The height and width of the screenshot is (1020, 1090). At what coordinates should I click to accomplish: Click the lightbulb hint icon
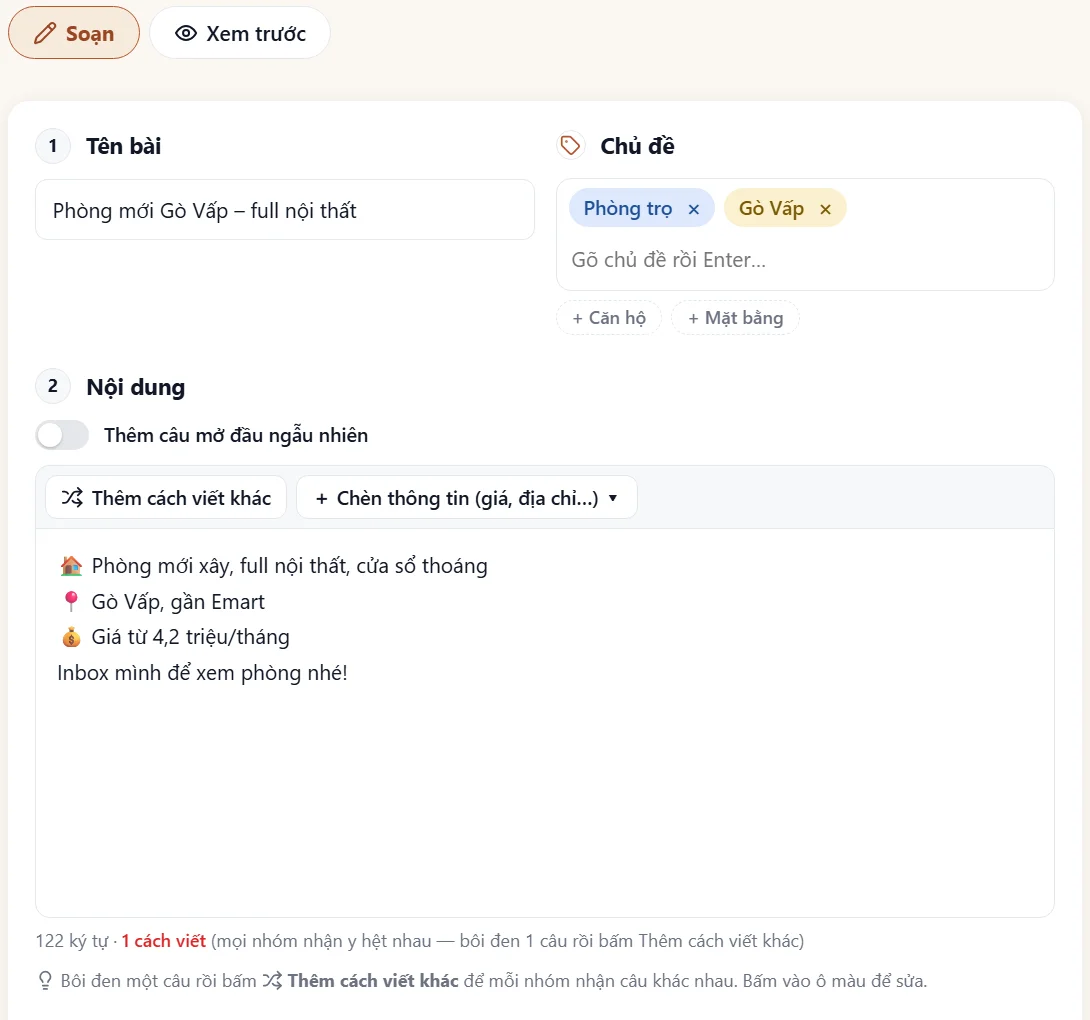pos(45,980)
